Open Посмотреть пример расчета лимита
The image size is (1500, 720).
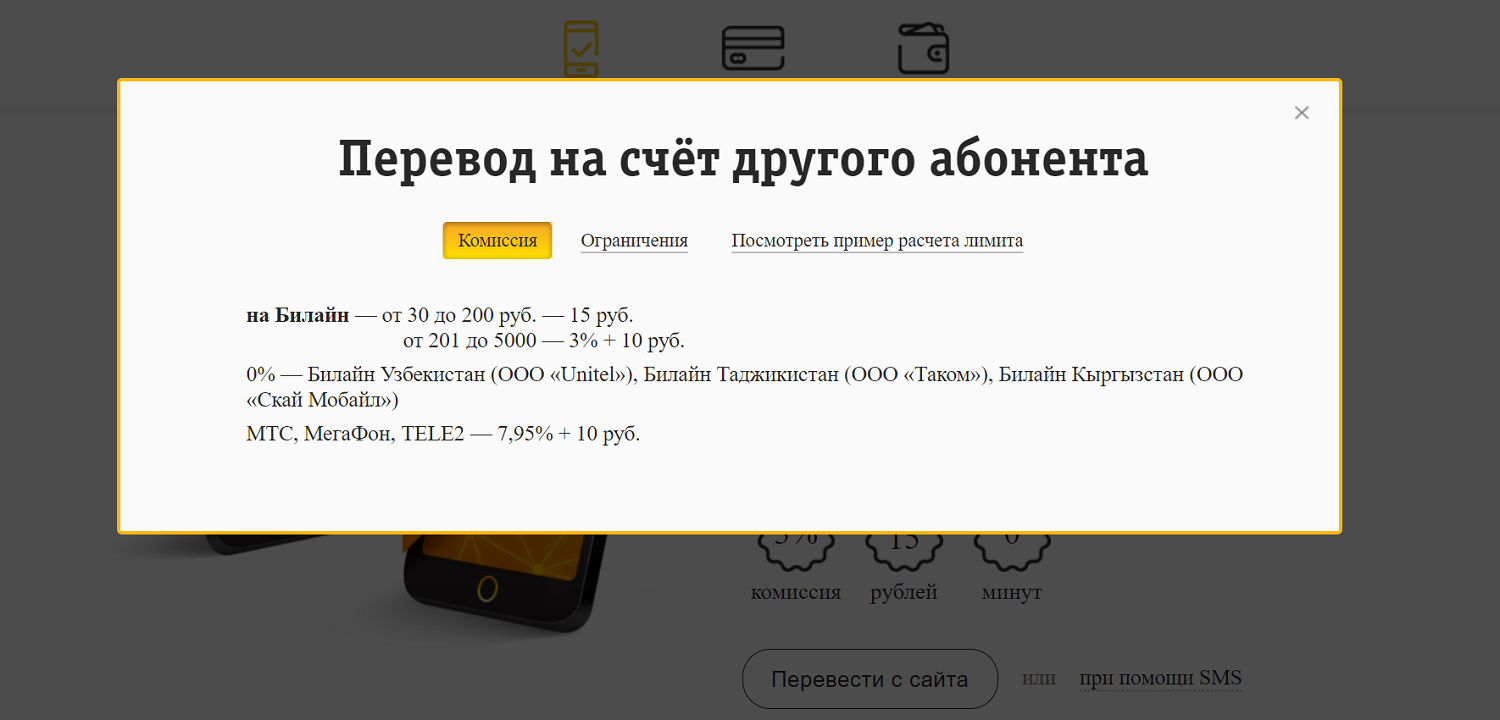[876, 241]
